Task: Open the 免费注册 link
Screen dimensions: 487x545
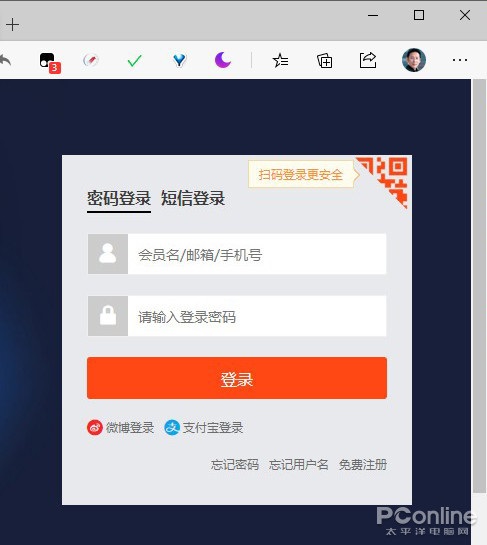Action: [363, 465]
